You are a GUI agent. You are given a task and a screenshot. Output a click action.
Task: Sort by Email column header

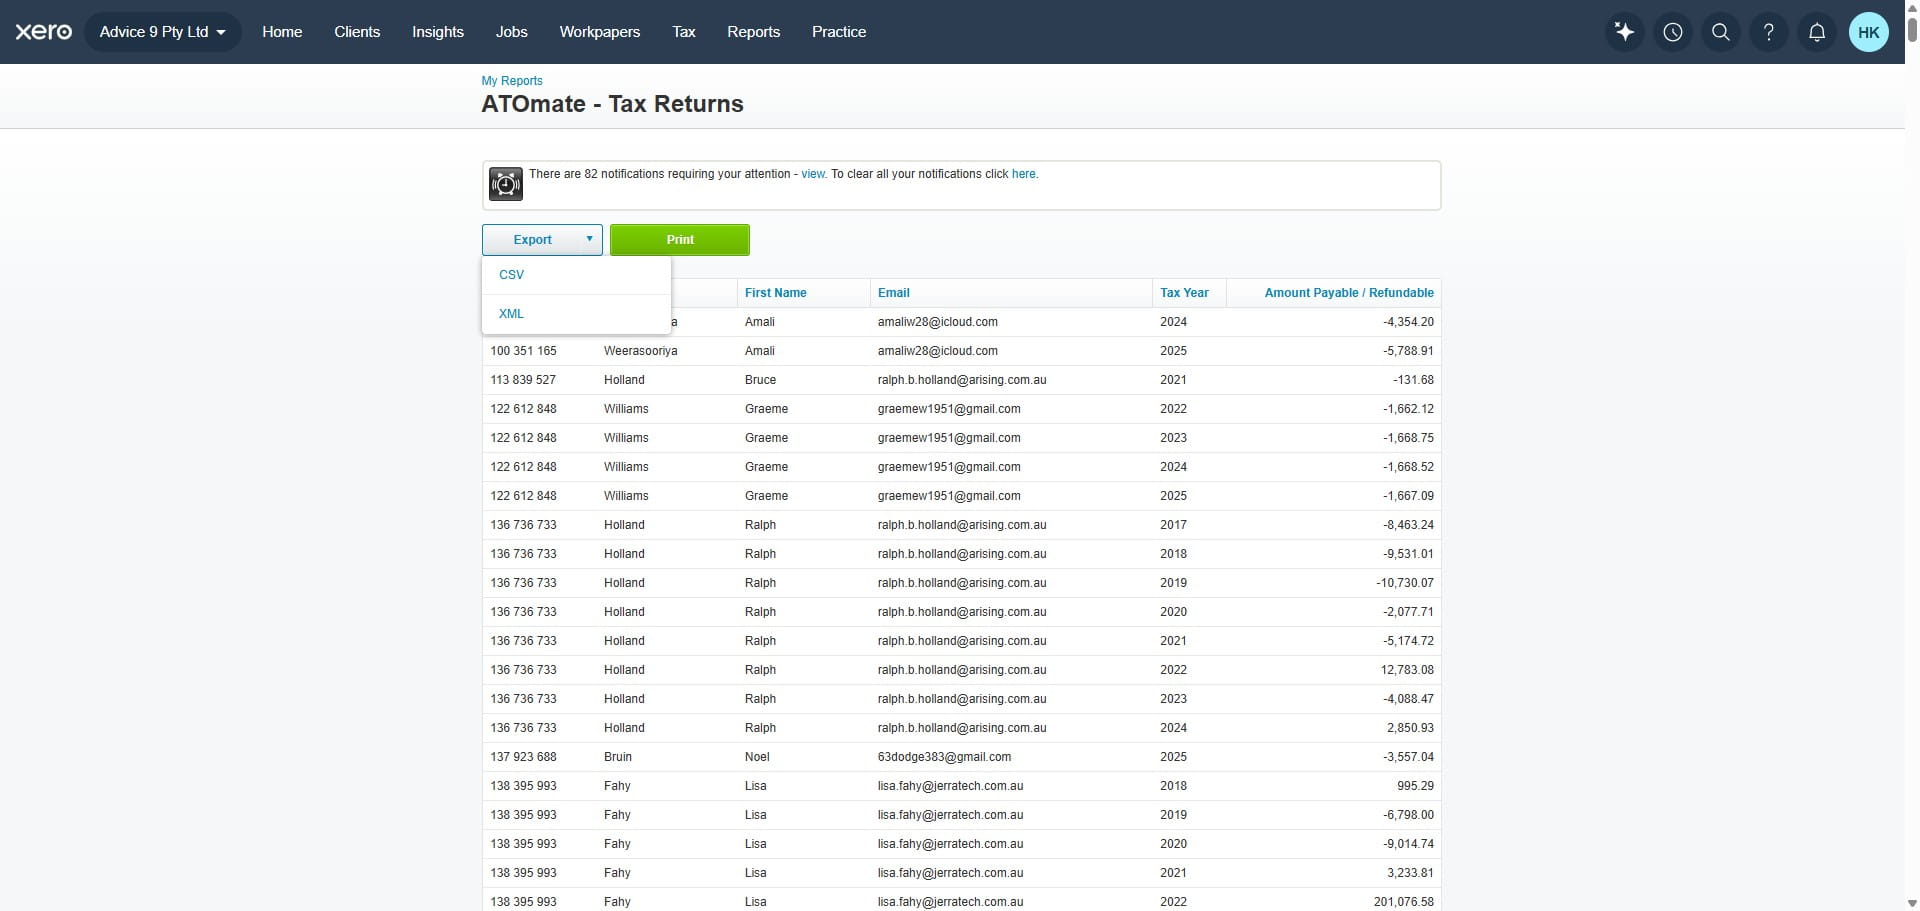tap(894, 293)
